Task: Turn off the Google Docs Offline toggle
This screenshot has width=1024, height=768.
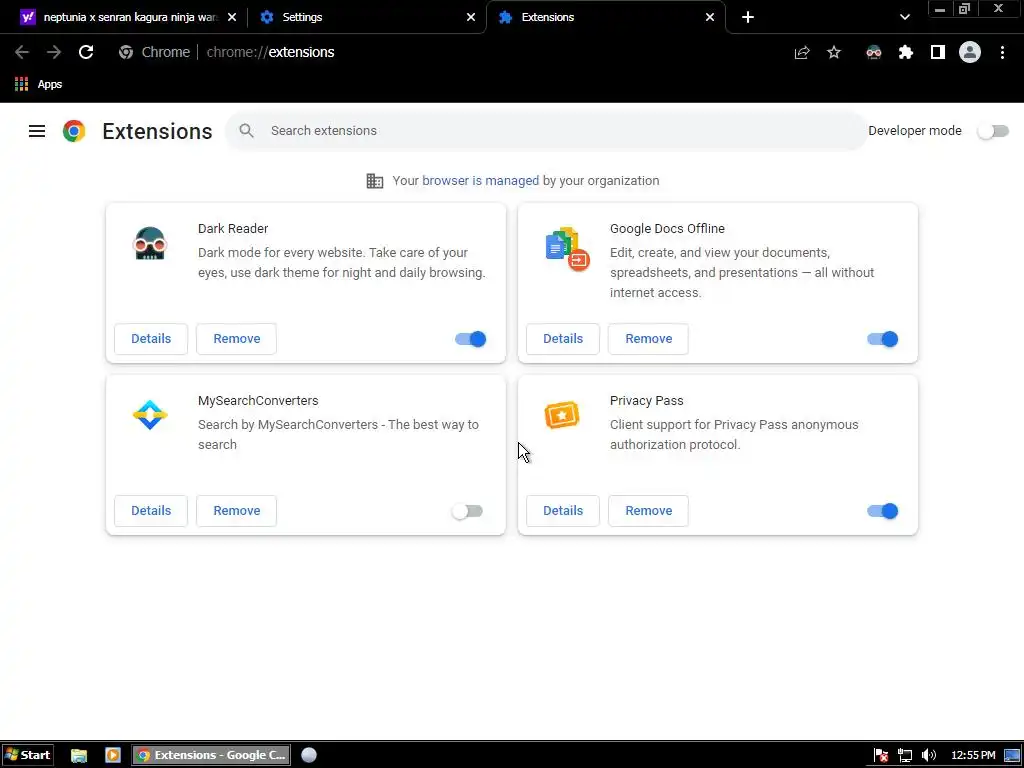Action: 882,339
